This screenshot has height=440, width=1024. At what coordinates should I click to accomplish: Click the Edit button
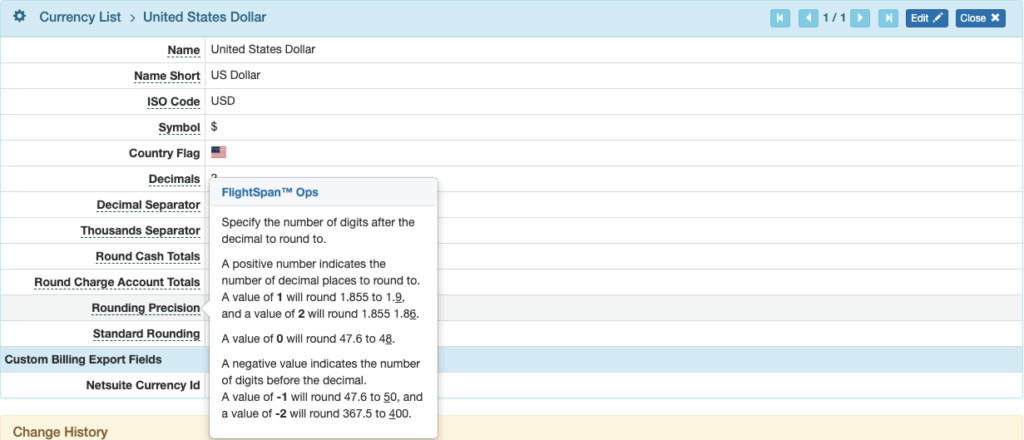[x=926, y=18]
